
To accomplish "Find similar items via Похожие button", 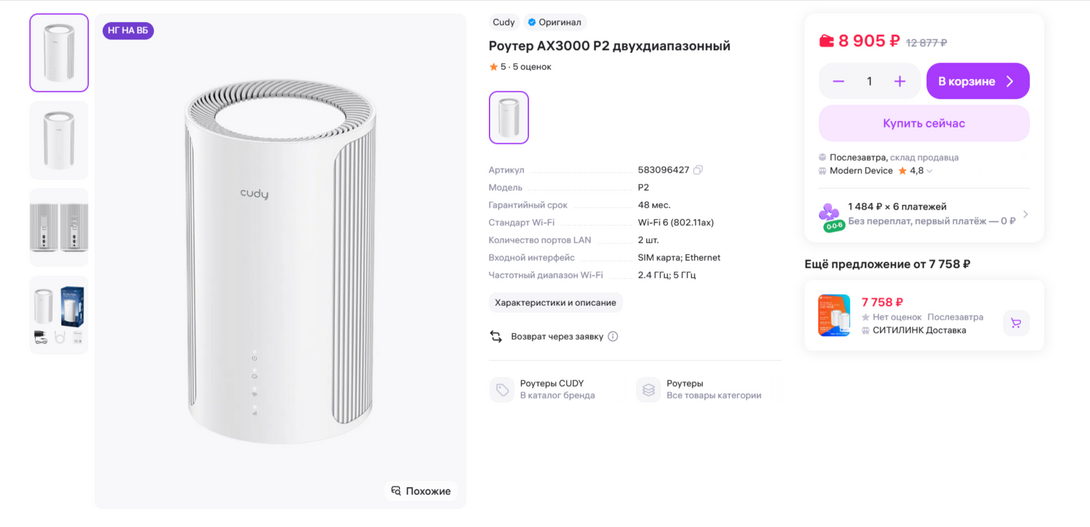I will [x=421, y=491].
